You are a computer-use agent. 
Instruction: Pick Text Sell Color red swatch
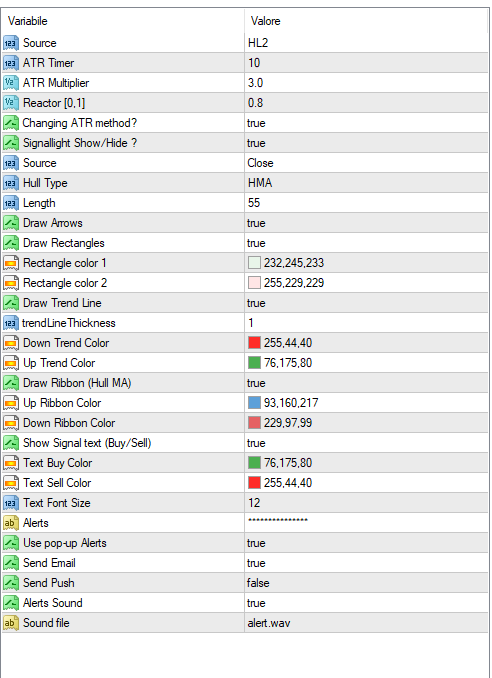[x=254, y=483]
